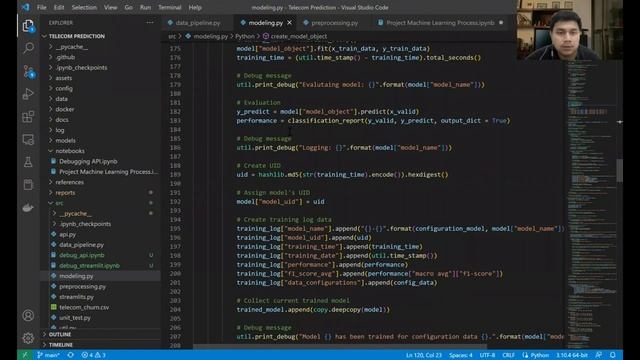Expand the TIMELINE section
The image size is (640, 360).
(x=61, y=345)
